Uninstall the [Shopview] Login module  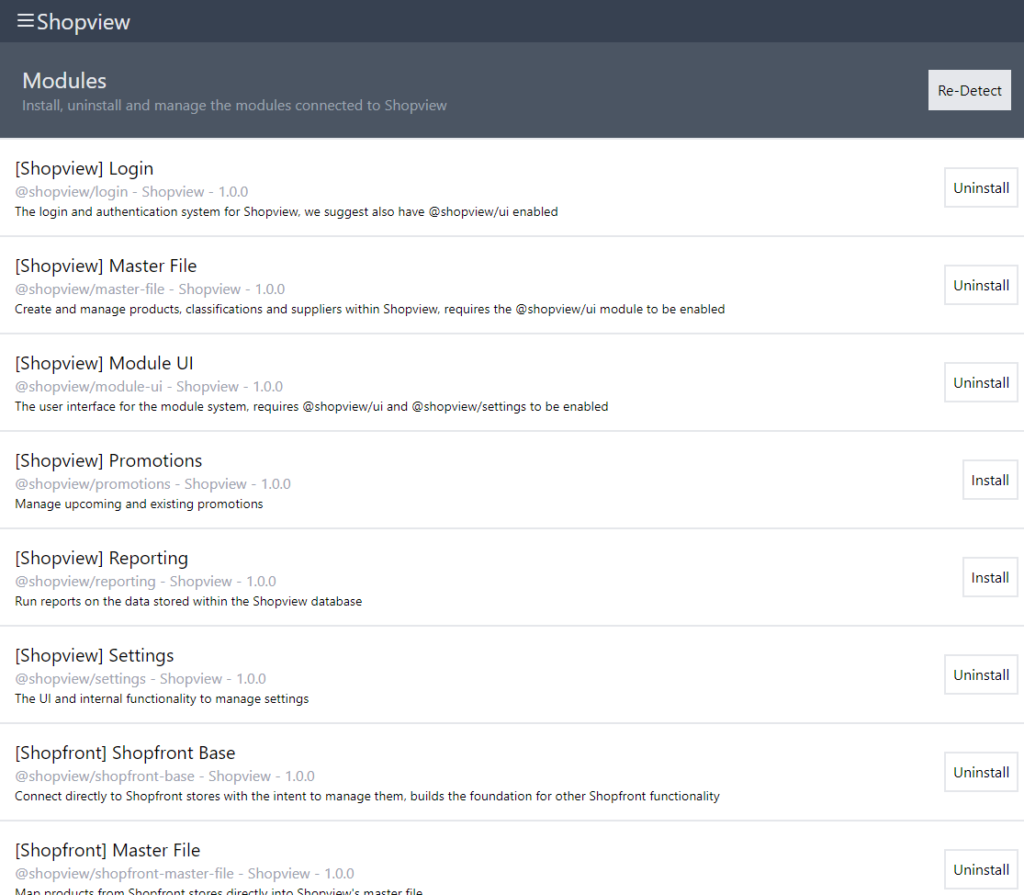click(x=980, y=188)
